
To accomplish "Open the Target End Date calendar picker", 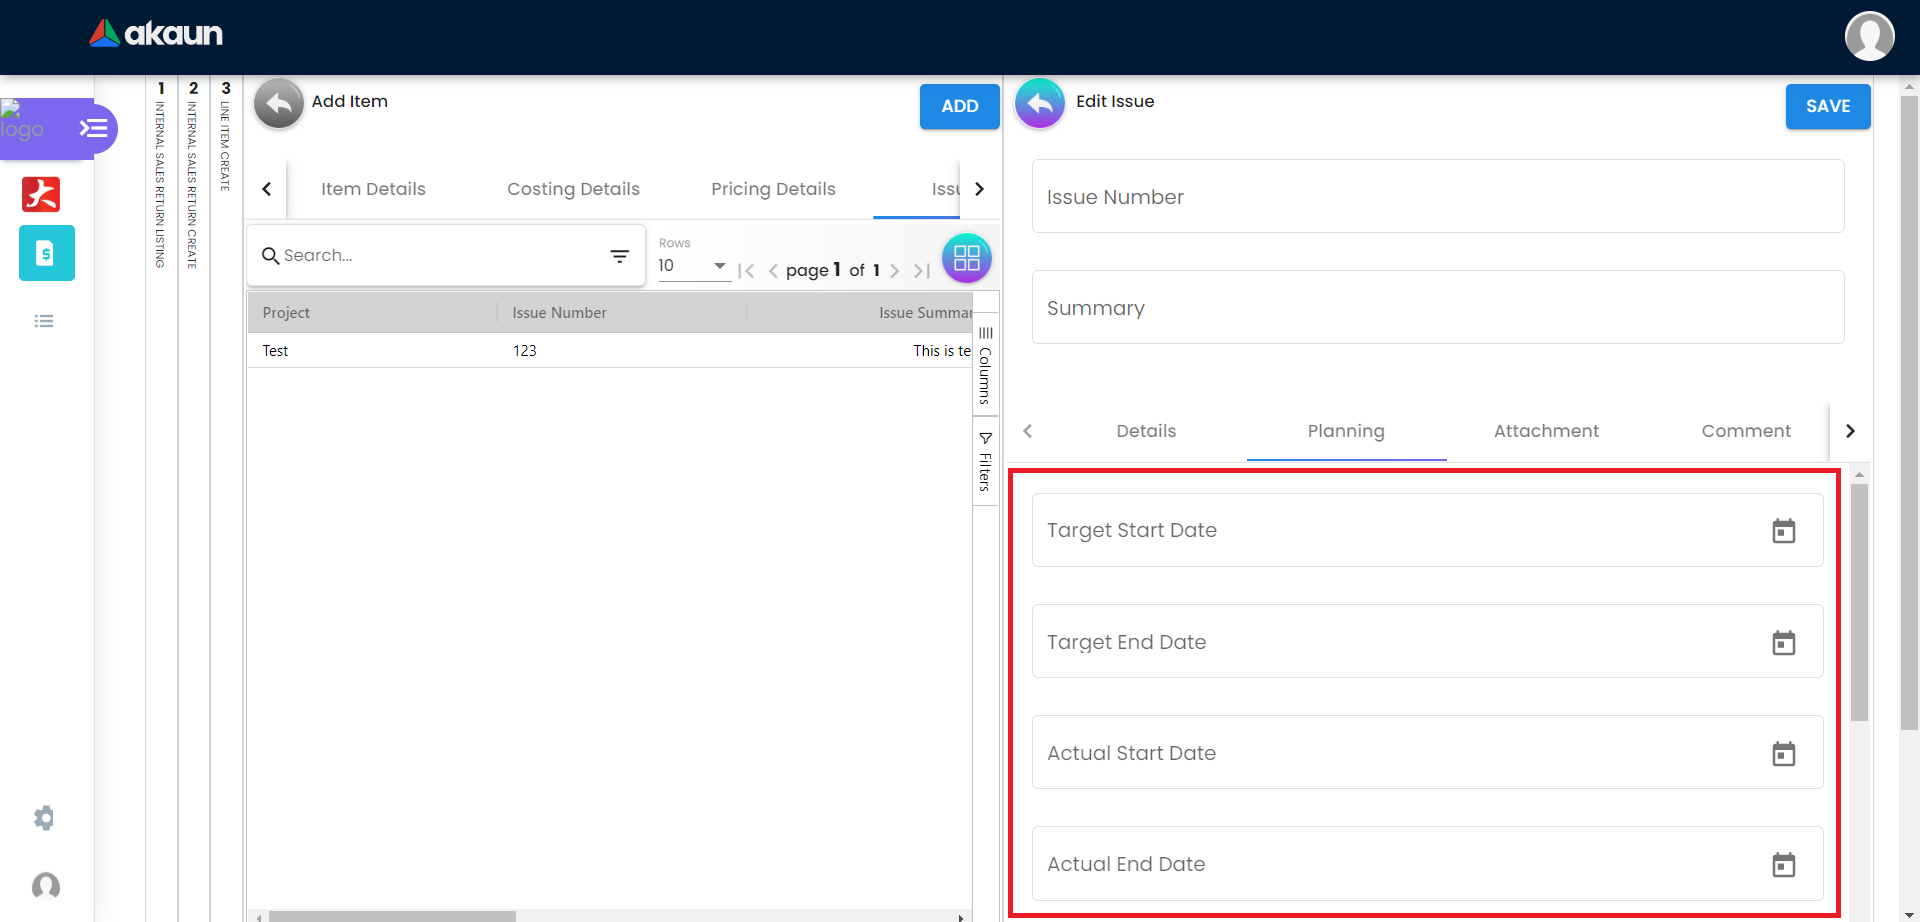I will point(1784,642).
